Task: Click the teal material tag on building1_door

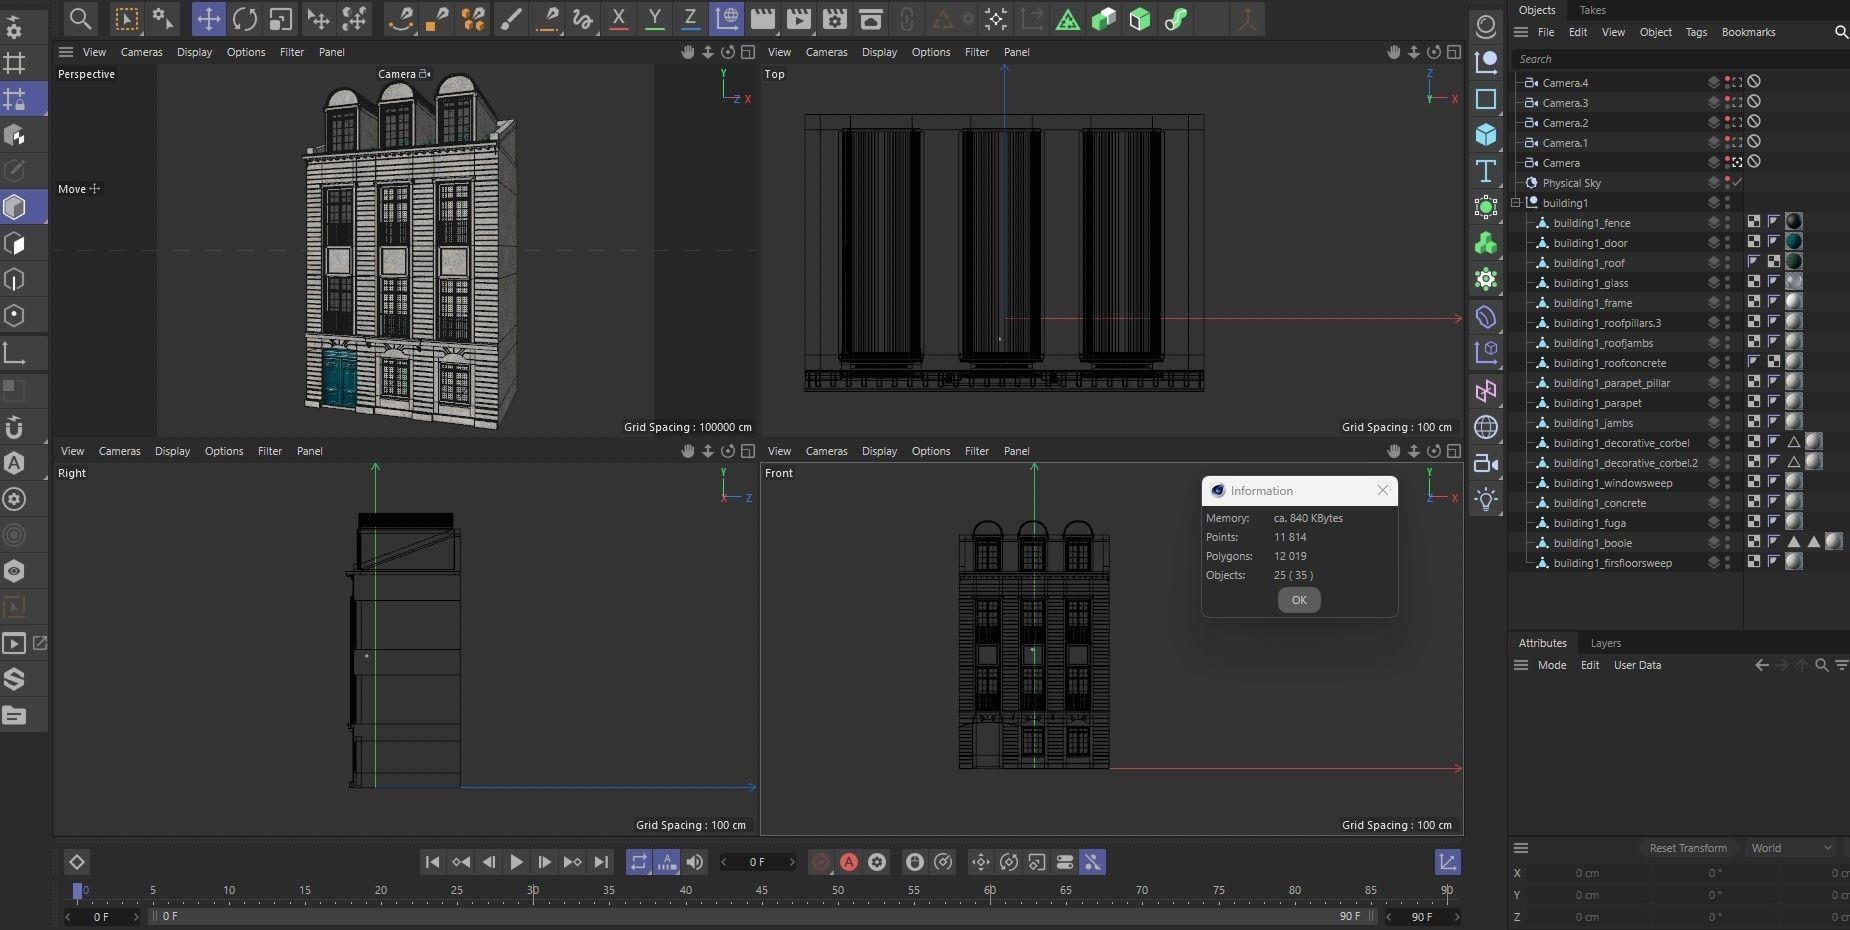Action: [x=1794, y=242]
